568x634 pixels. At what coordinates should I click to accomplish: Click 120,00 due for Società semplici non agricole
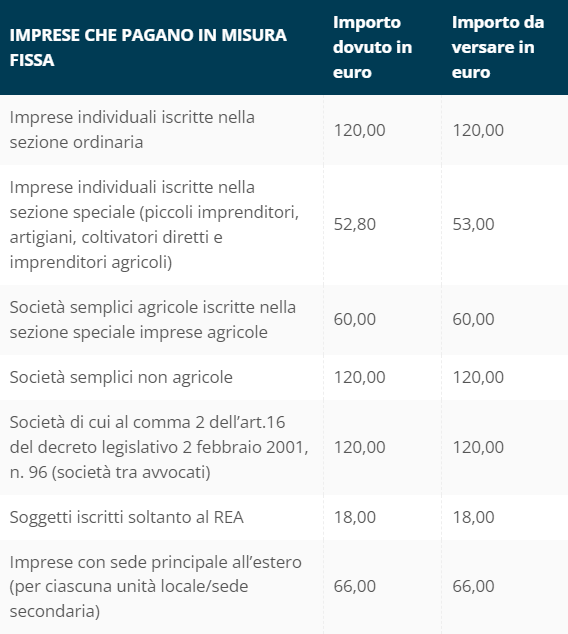click(359, 377)
